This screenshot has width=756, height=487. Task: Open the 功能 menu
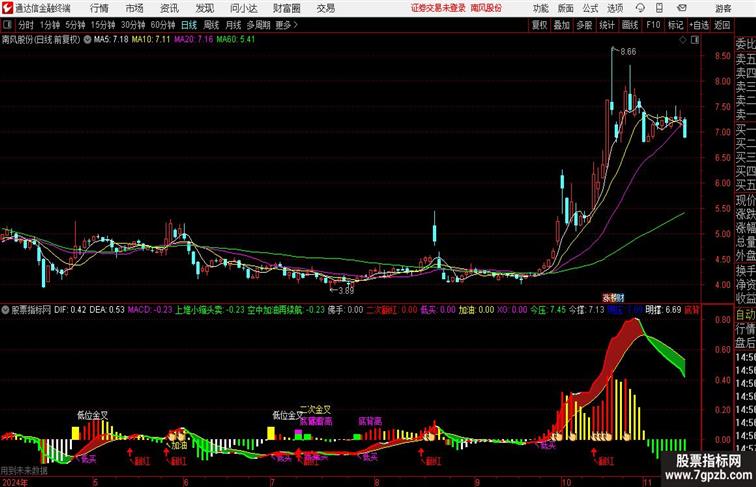click(540, 8)
